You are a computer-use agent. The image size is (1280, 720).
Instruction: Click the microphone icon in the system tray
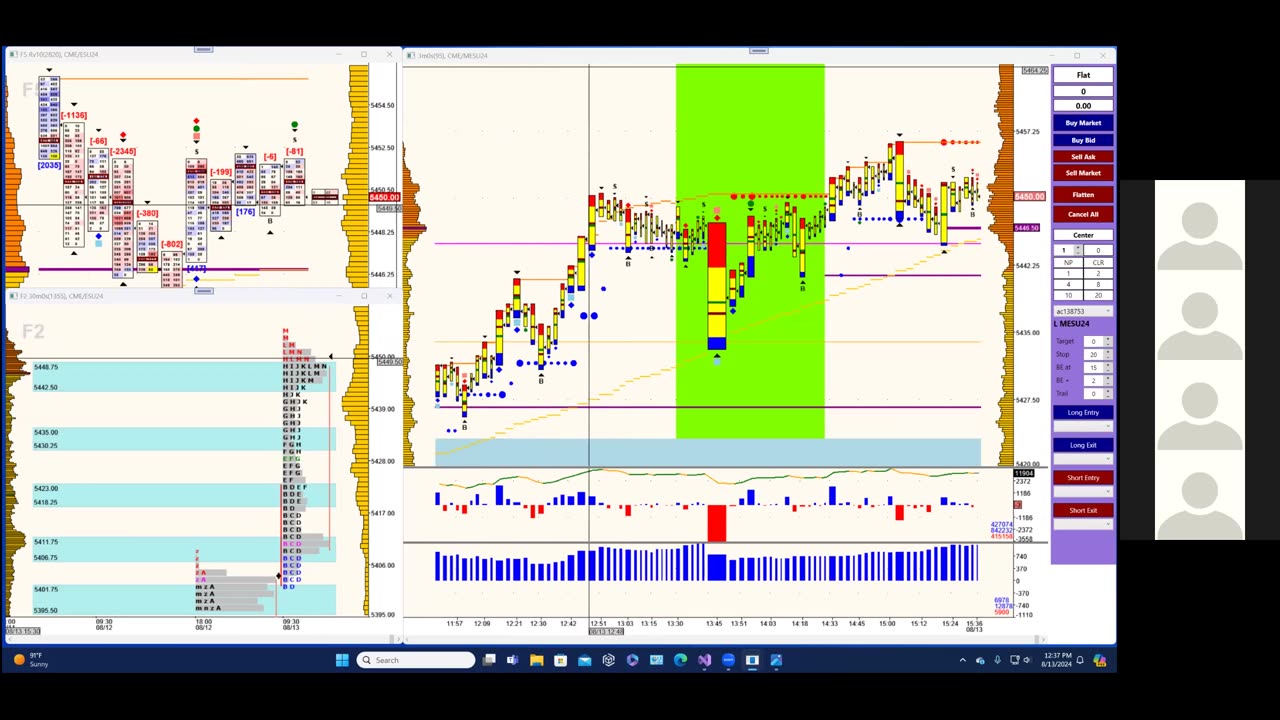(x=997, y=660)
